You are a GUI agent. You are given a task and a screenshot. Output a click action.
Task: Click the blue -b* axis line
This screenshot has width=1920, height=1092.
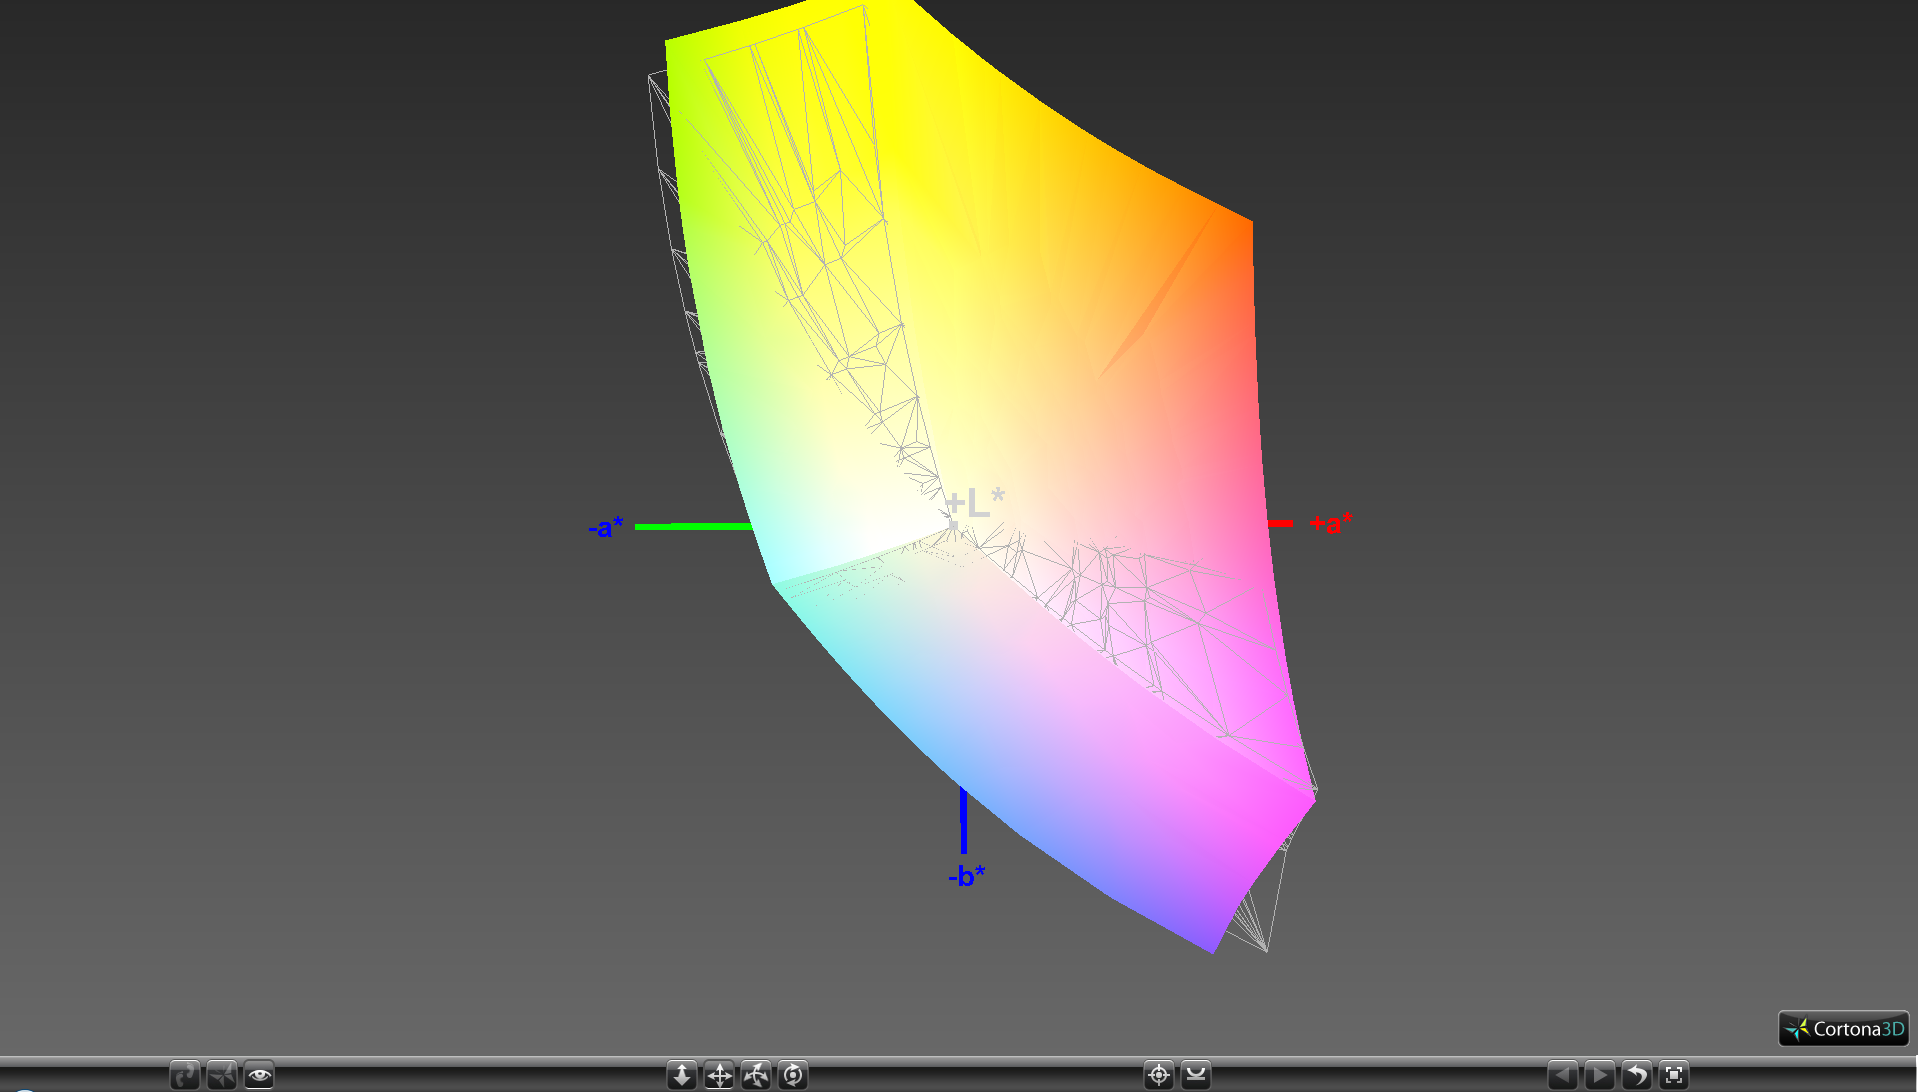[964, 820]
